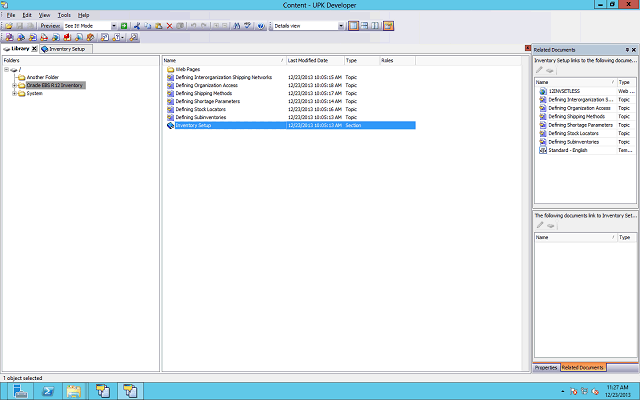Image resolution: width=640 pixels, height=400 pixels.
Task: Select the Defining Shipping Methods topic
Action: [207, 93]
